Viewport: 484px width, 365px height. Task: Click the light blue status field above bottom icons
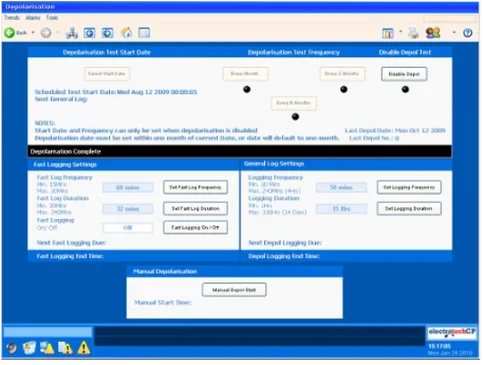click(x=48, y=332)
